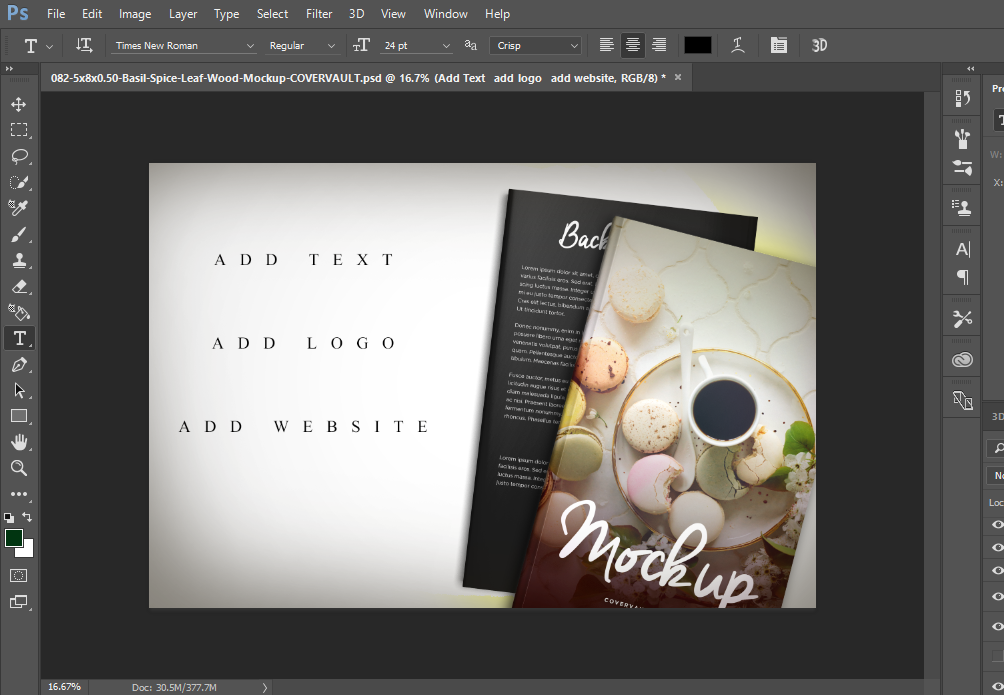Toggle text orientation button
The width and height of the screenshot is (1004, 695).
point(85,46)
